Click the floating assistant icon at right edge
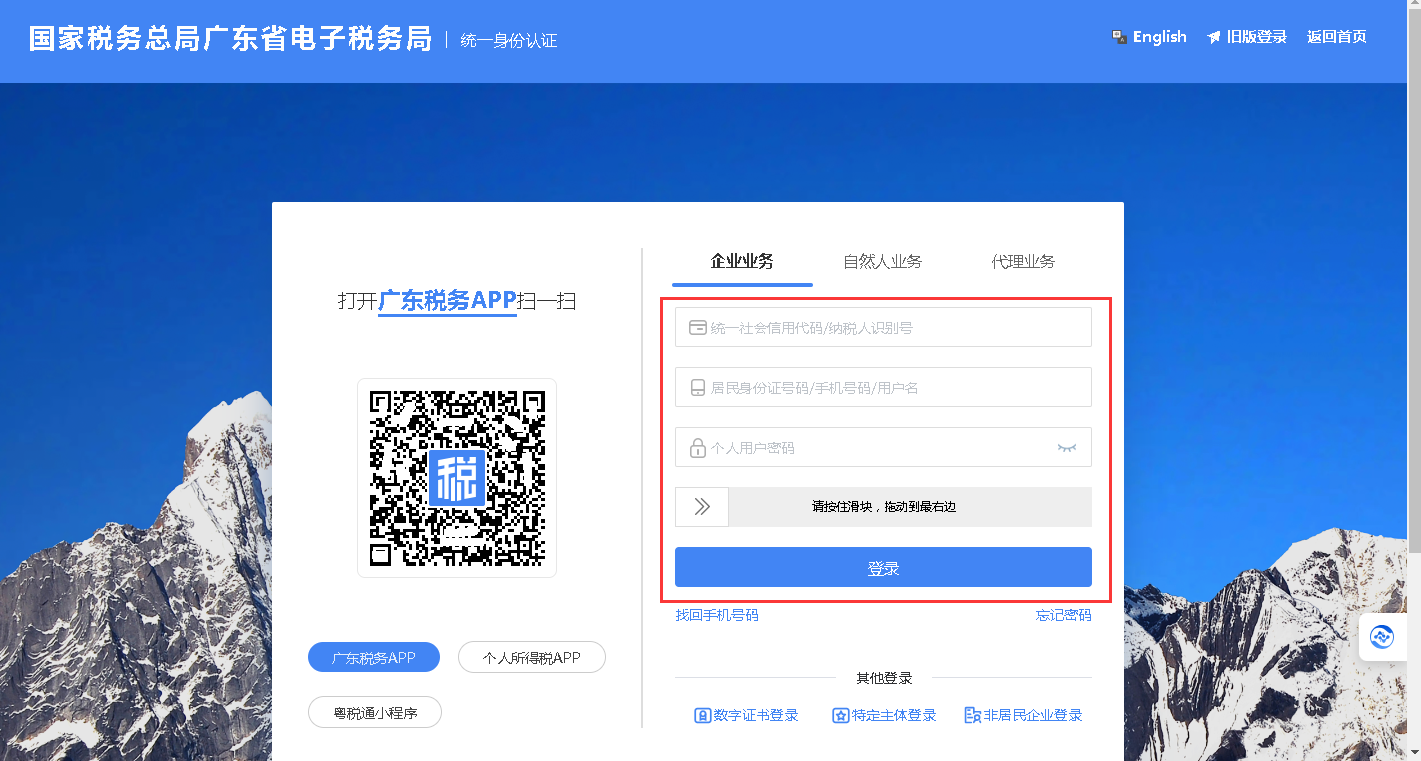1421x761 pixels. [1382, 636]
